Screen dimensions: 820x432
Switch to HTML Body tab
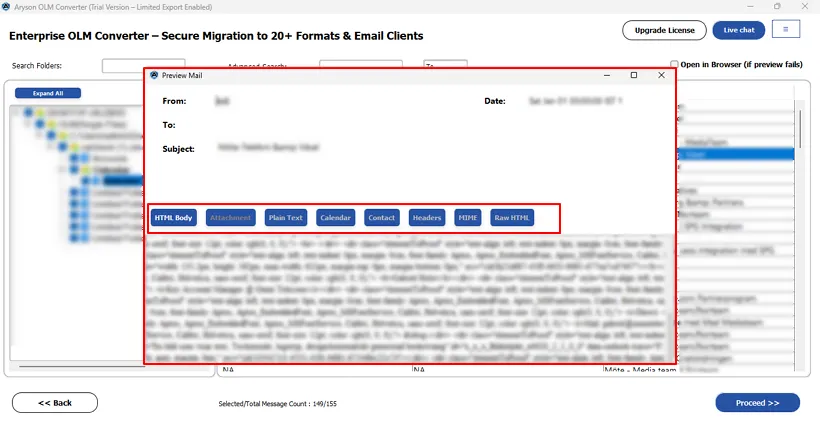(173, 217)
